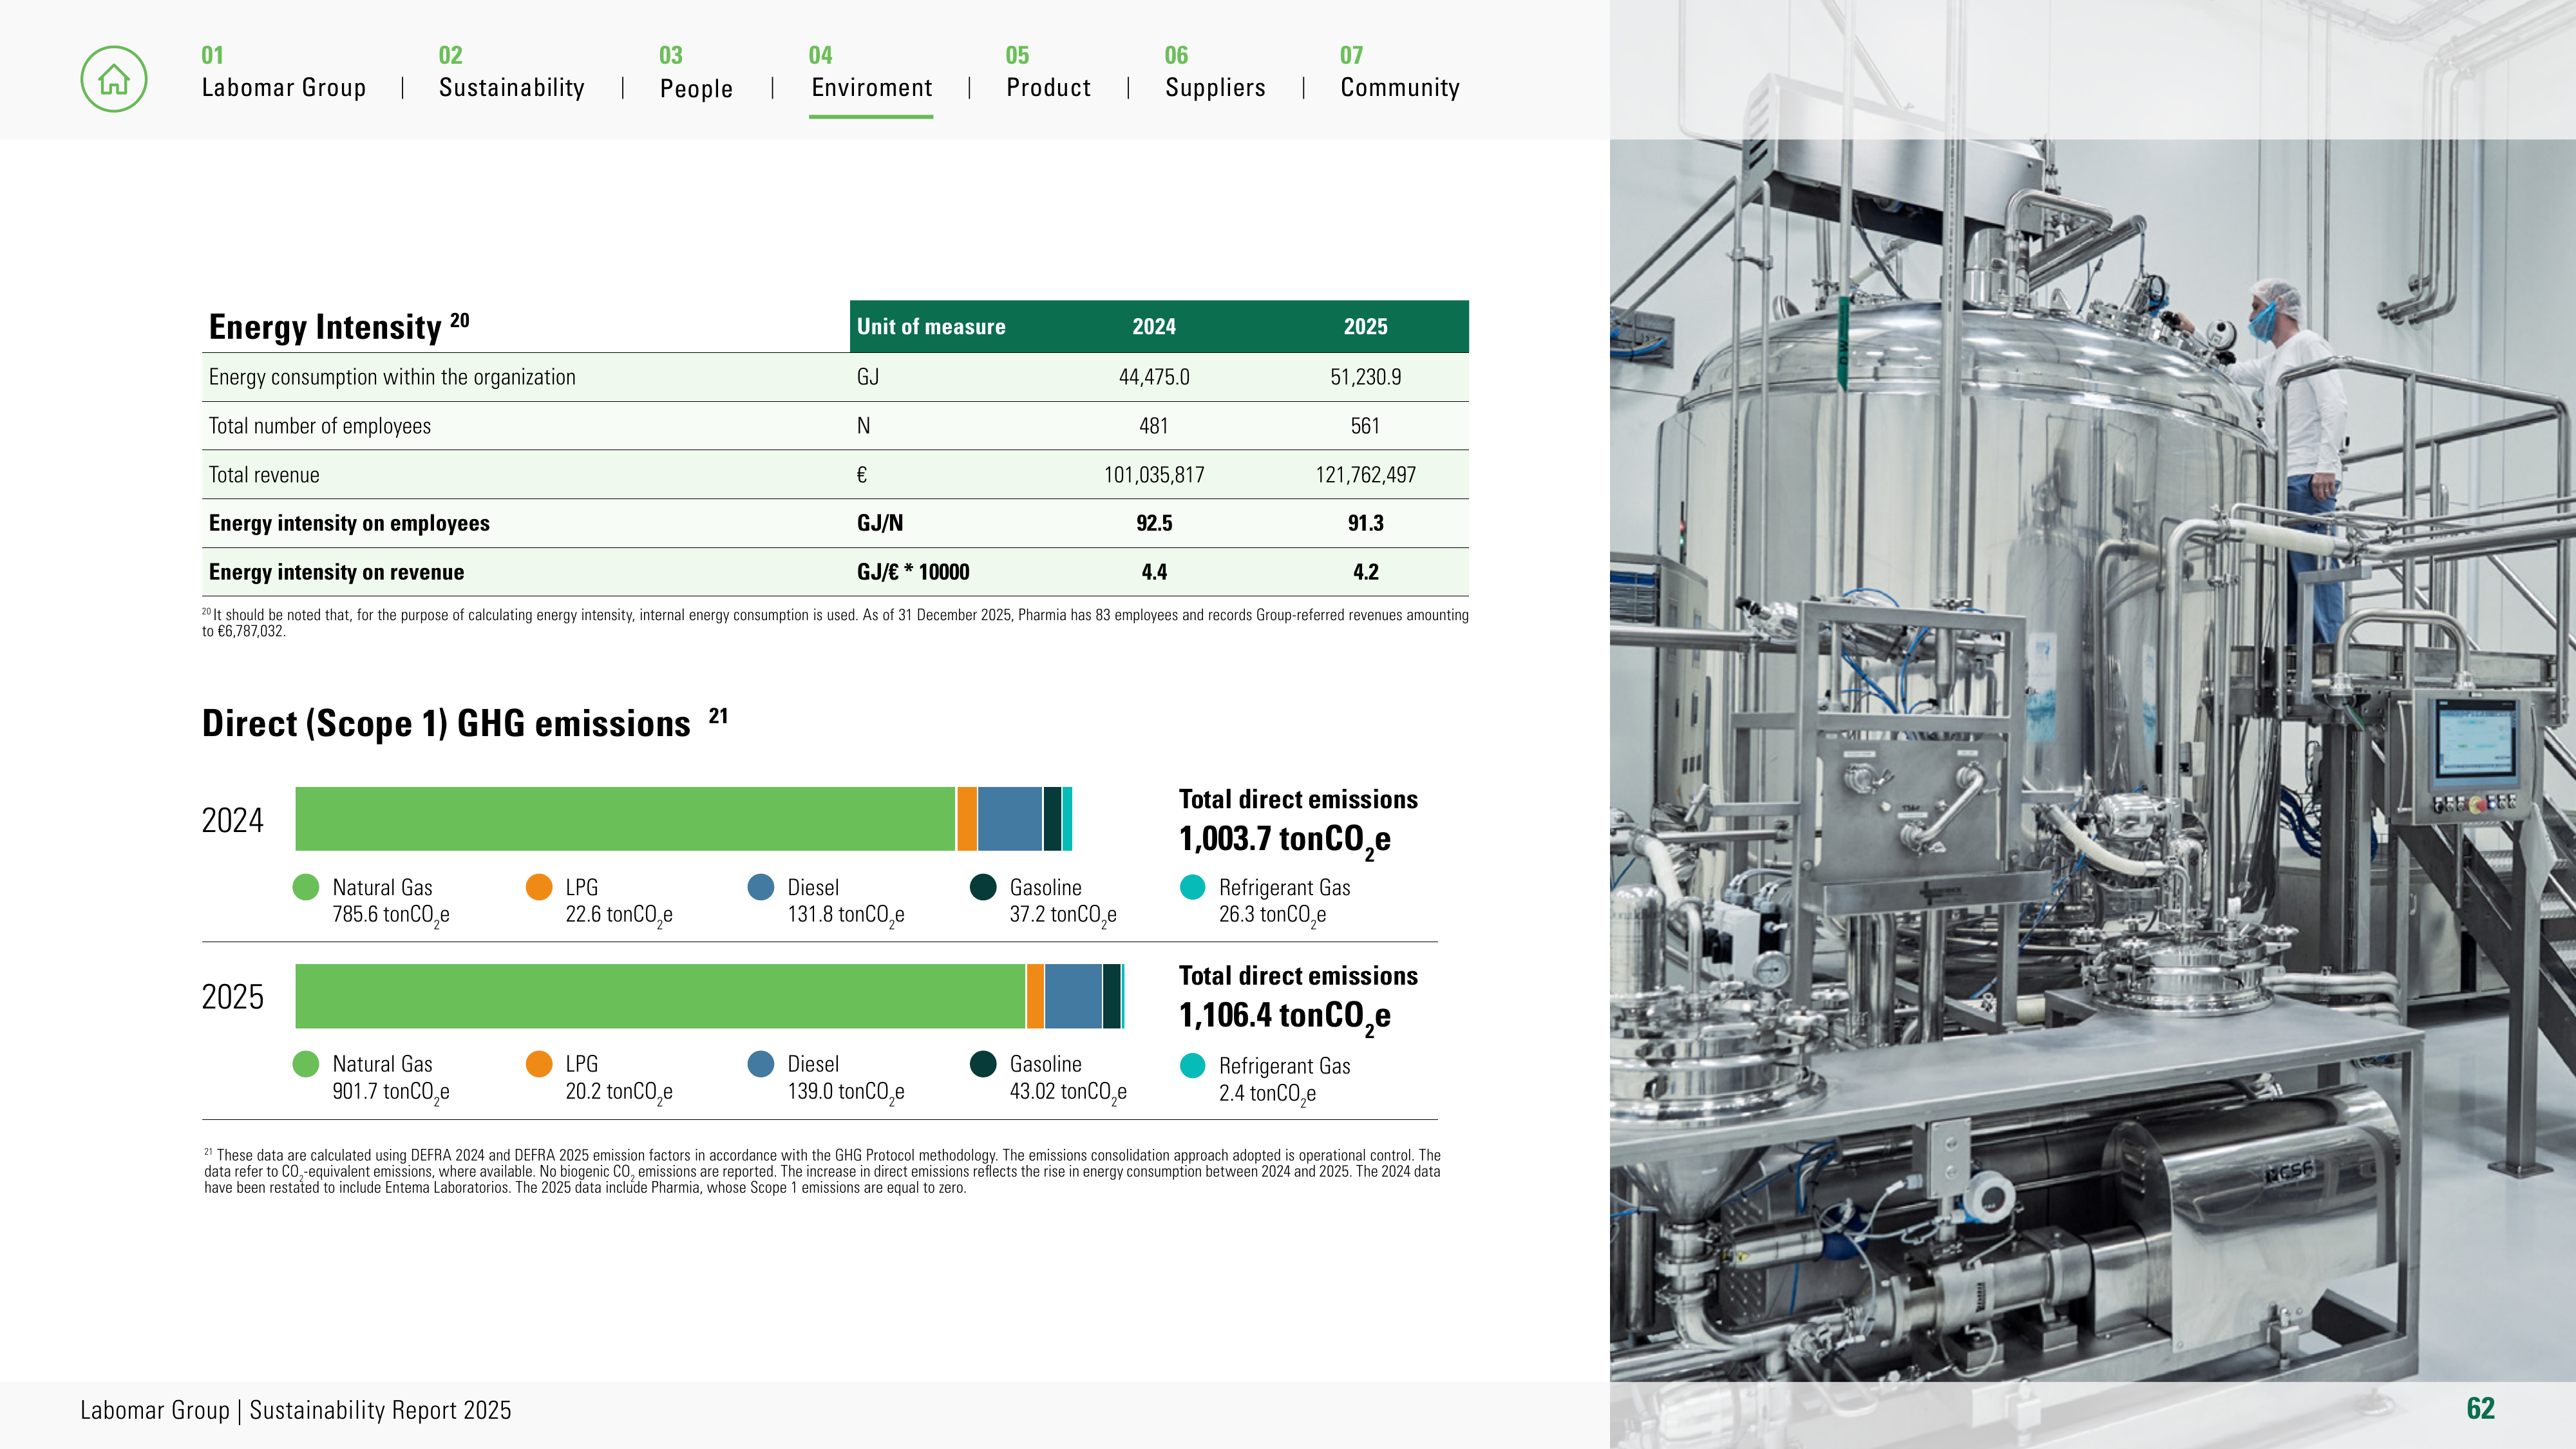Click the 2024 Refrigerant Gas teal dot
The height and width of the screenshot is (1449, 2576).
(x=1193, y=887)
